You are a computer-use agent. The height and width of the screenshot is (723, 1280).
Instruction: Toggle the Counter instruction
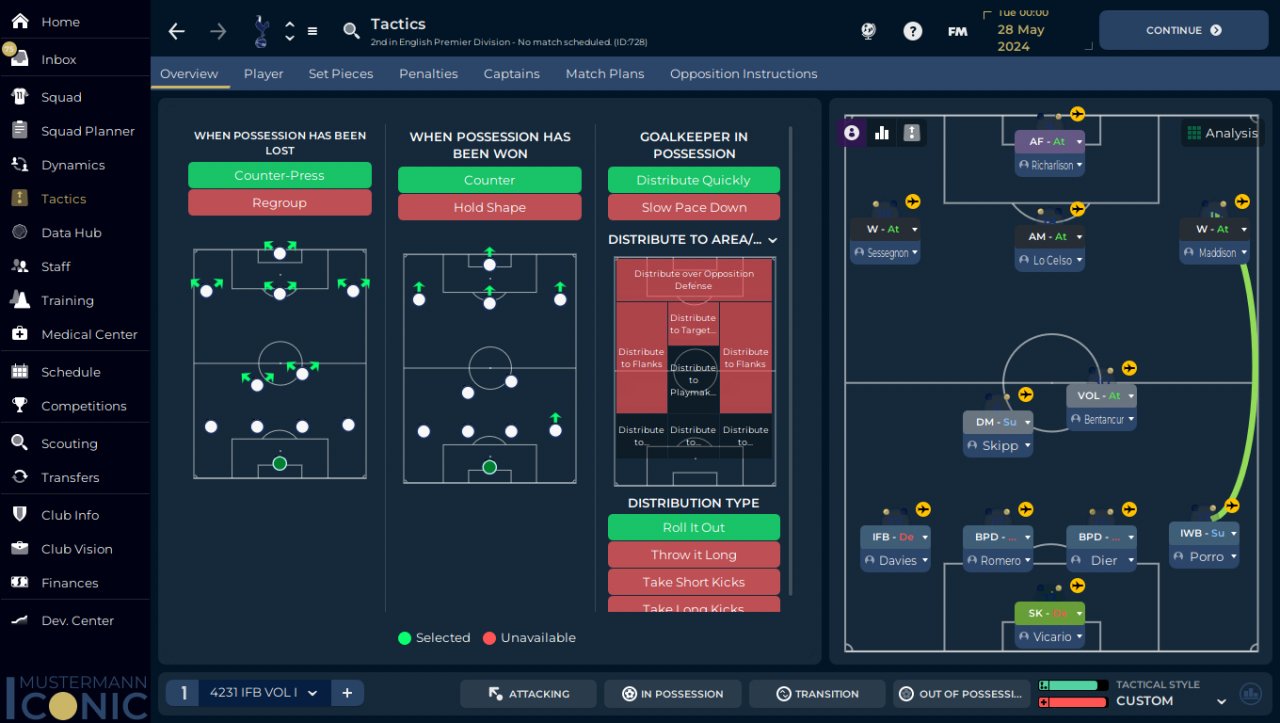pyautogui.click(x=490, y=180)
